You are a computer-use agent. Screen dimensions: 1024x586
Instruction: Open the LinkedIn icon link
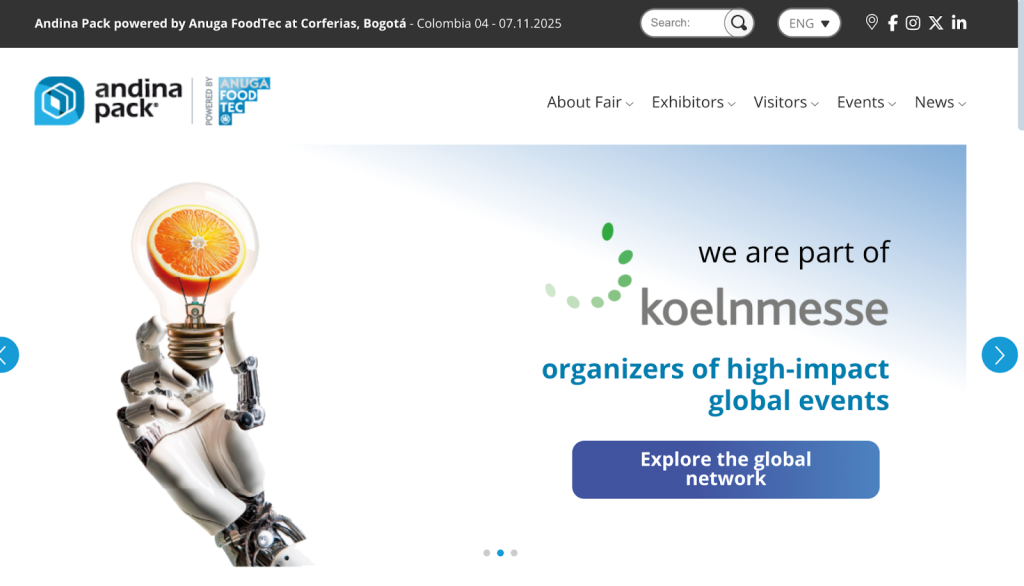[x=959, y=23]
